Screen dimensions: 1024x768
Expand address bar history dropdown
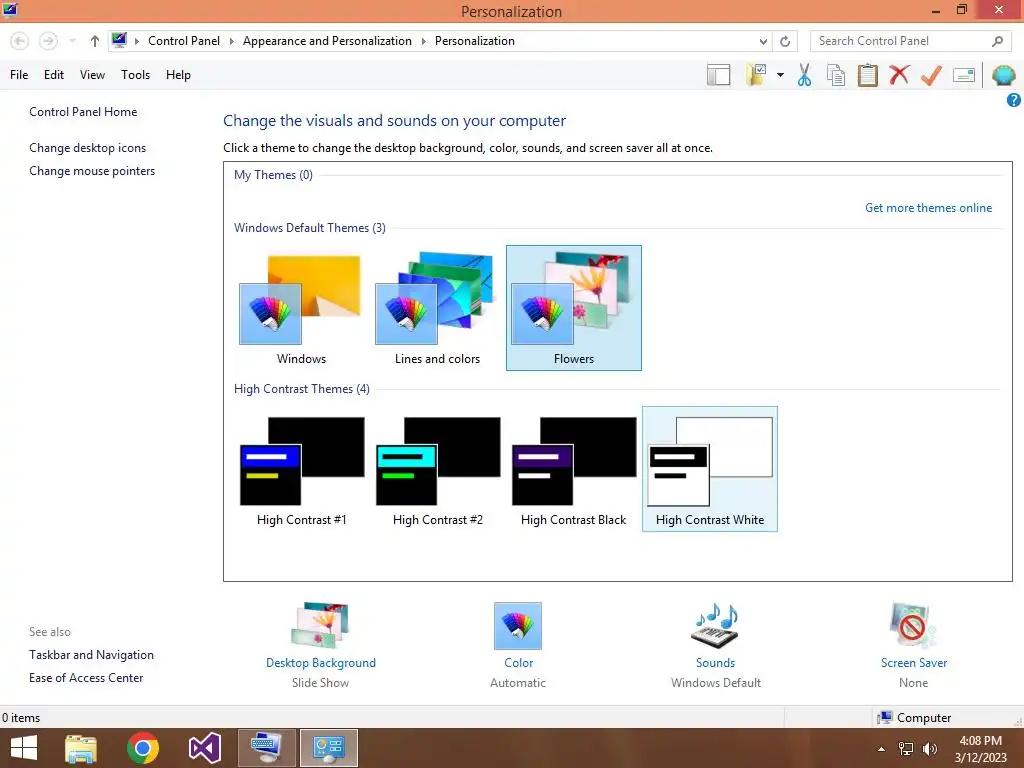pyautogui.click(x=763, y=42)
